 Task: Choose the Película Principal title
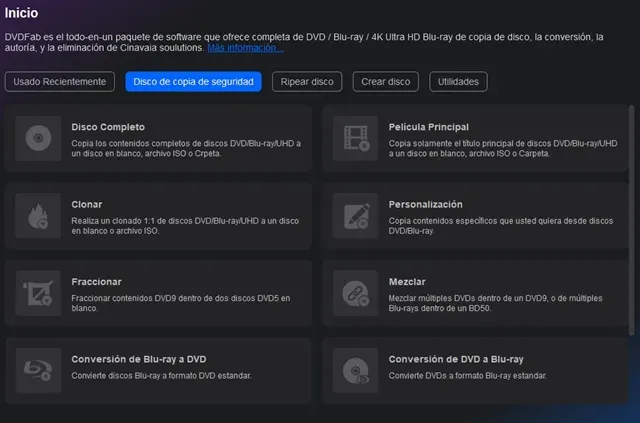click(x=429, y=127)
